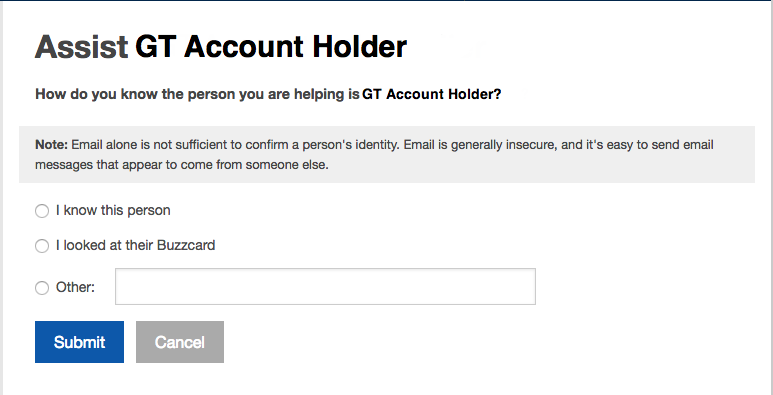The width and height of the screenshot is (773, 395).
Task: Click "GT Account Holder" in the page heading
Action: [x=271, y=47]
